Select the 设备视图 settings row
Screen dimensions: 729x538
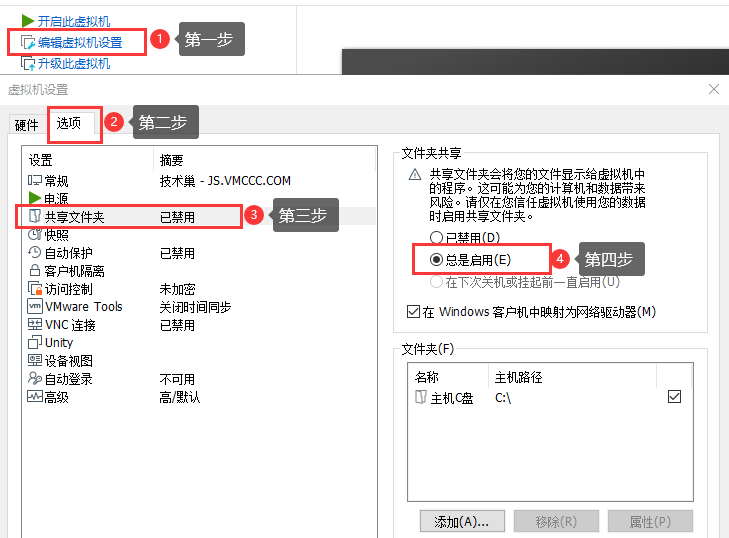(x=199, y=360)
